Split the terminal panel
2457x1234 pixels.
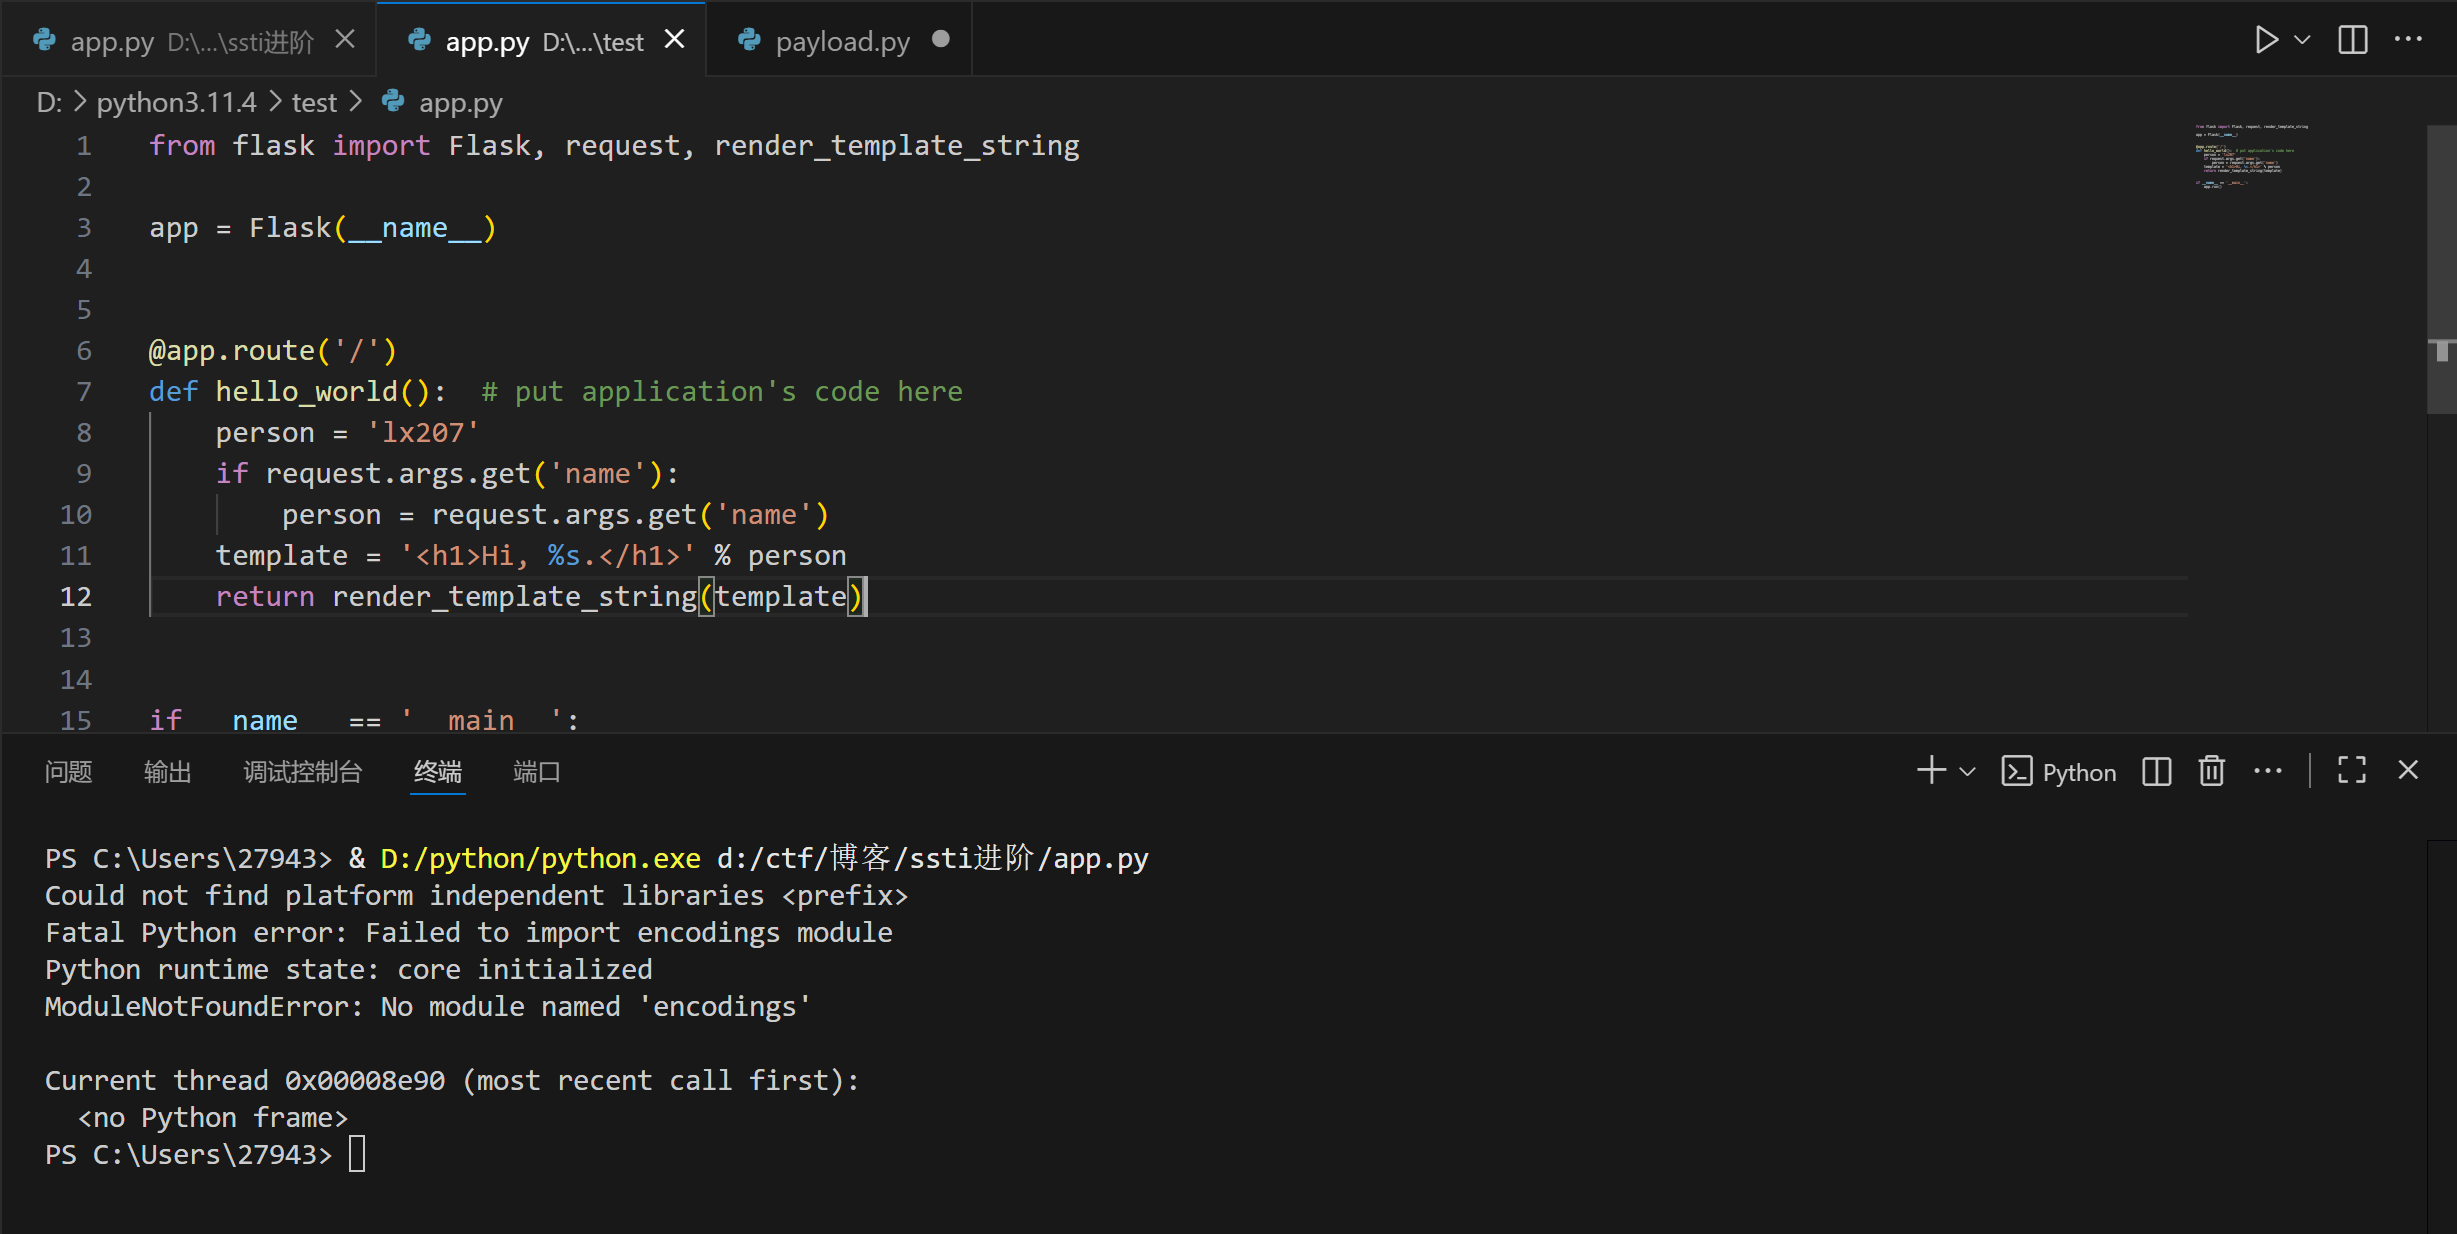pyautogui.click(x=2156, y=771)
